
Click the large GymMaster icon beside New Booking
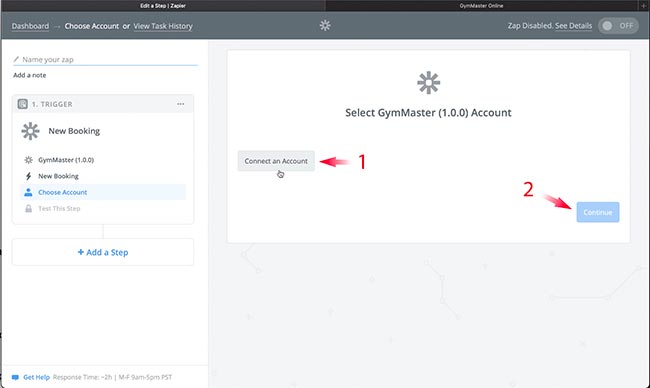tap(30, 131)
